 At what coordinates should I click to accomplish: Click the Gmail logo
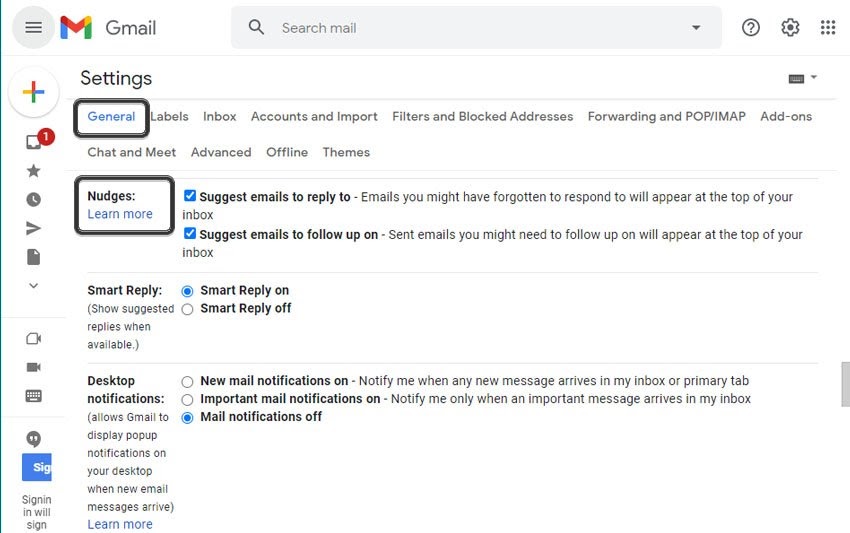[108, 28]
